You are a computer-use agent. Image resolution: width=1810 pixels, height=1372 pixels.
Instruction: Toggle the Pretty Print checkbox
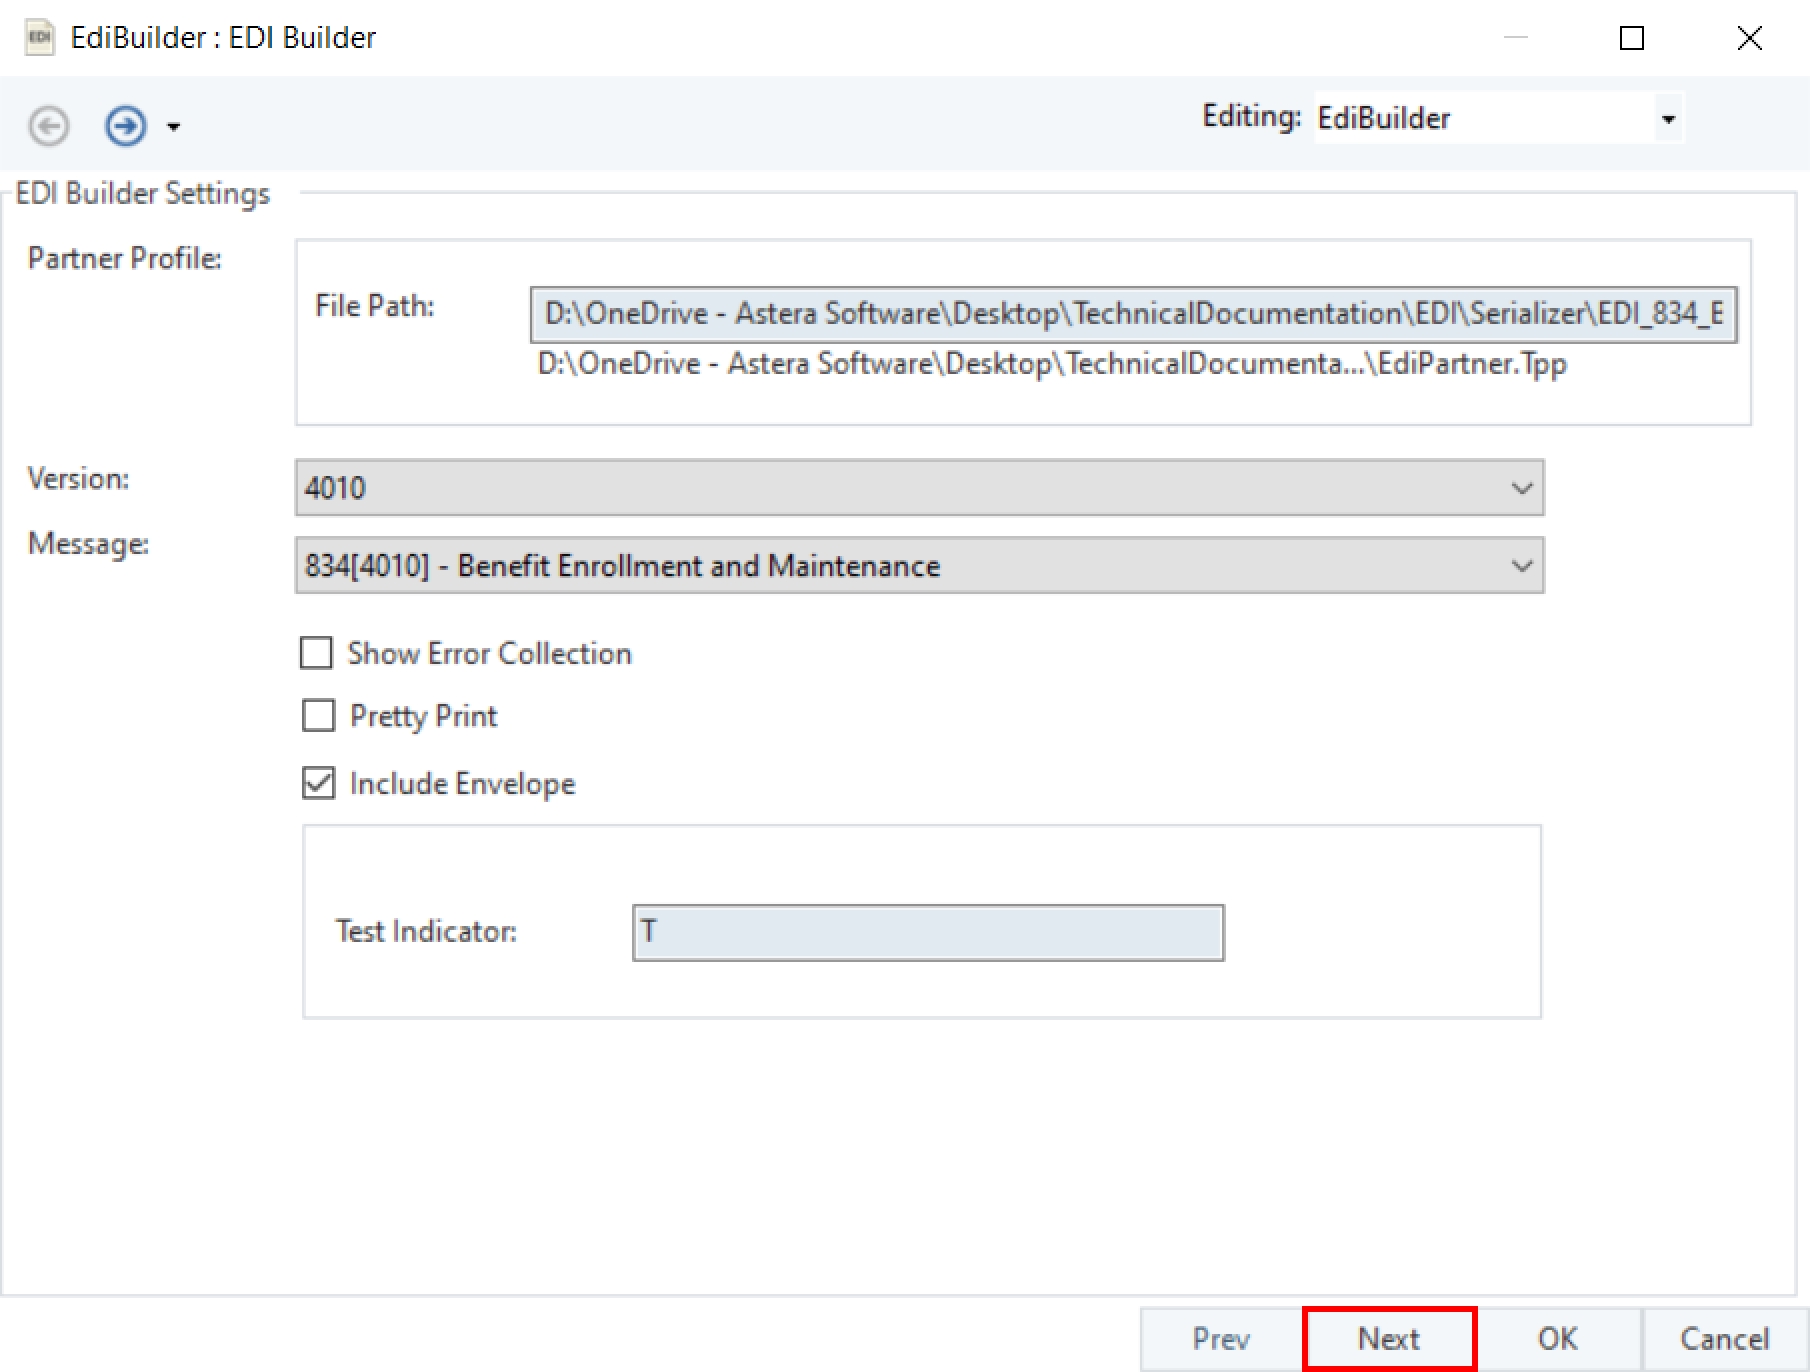(318, 716)
